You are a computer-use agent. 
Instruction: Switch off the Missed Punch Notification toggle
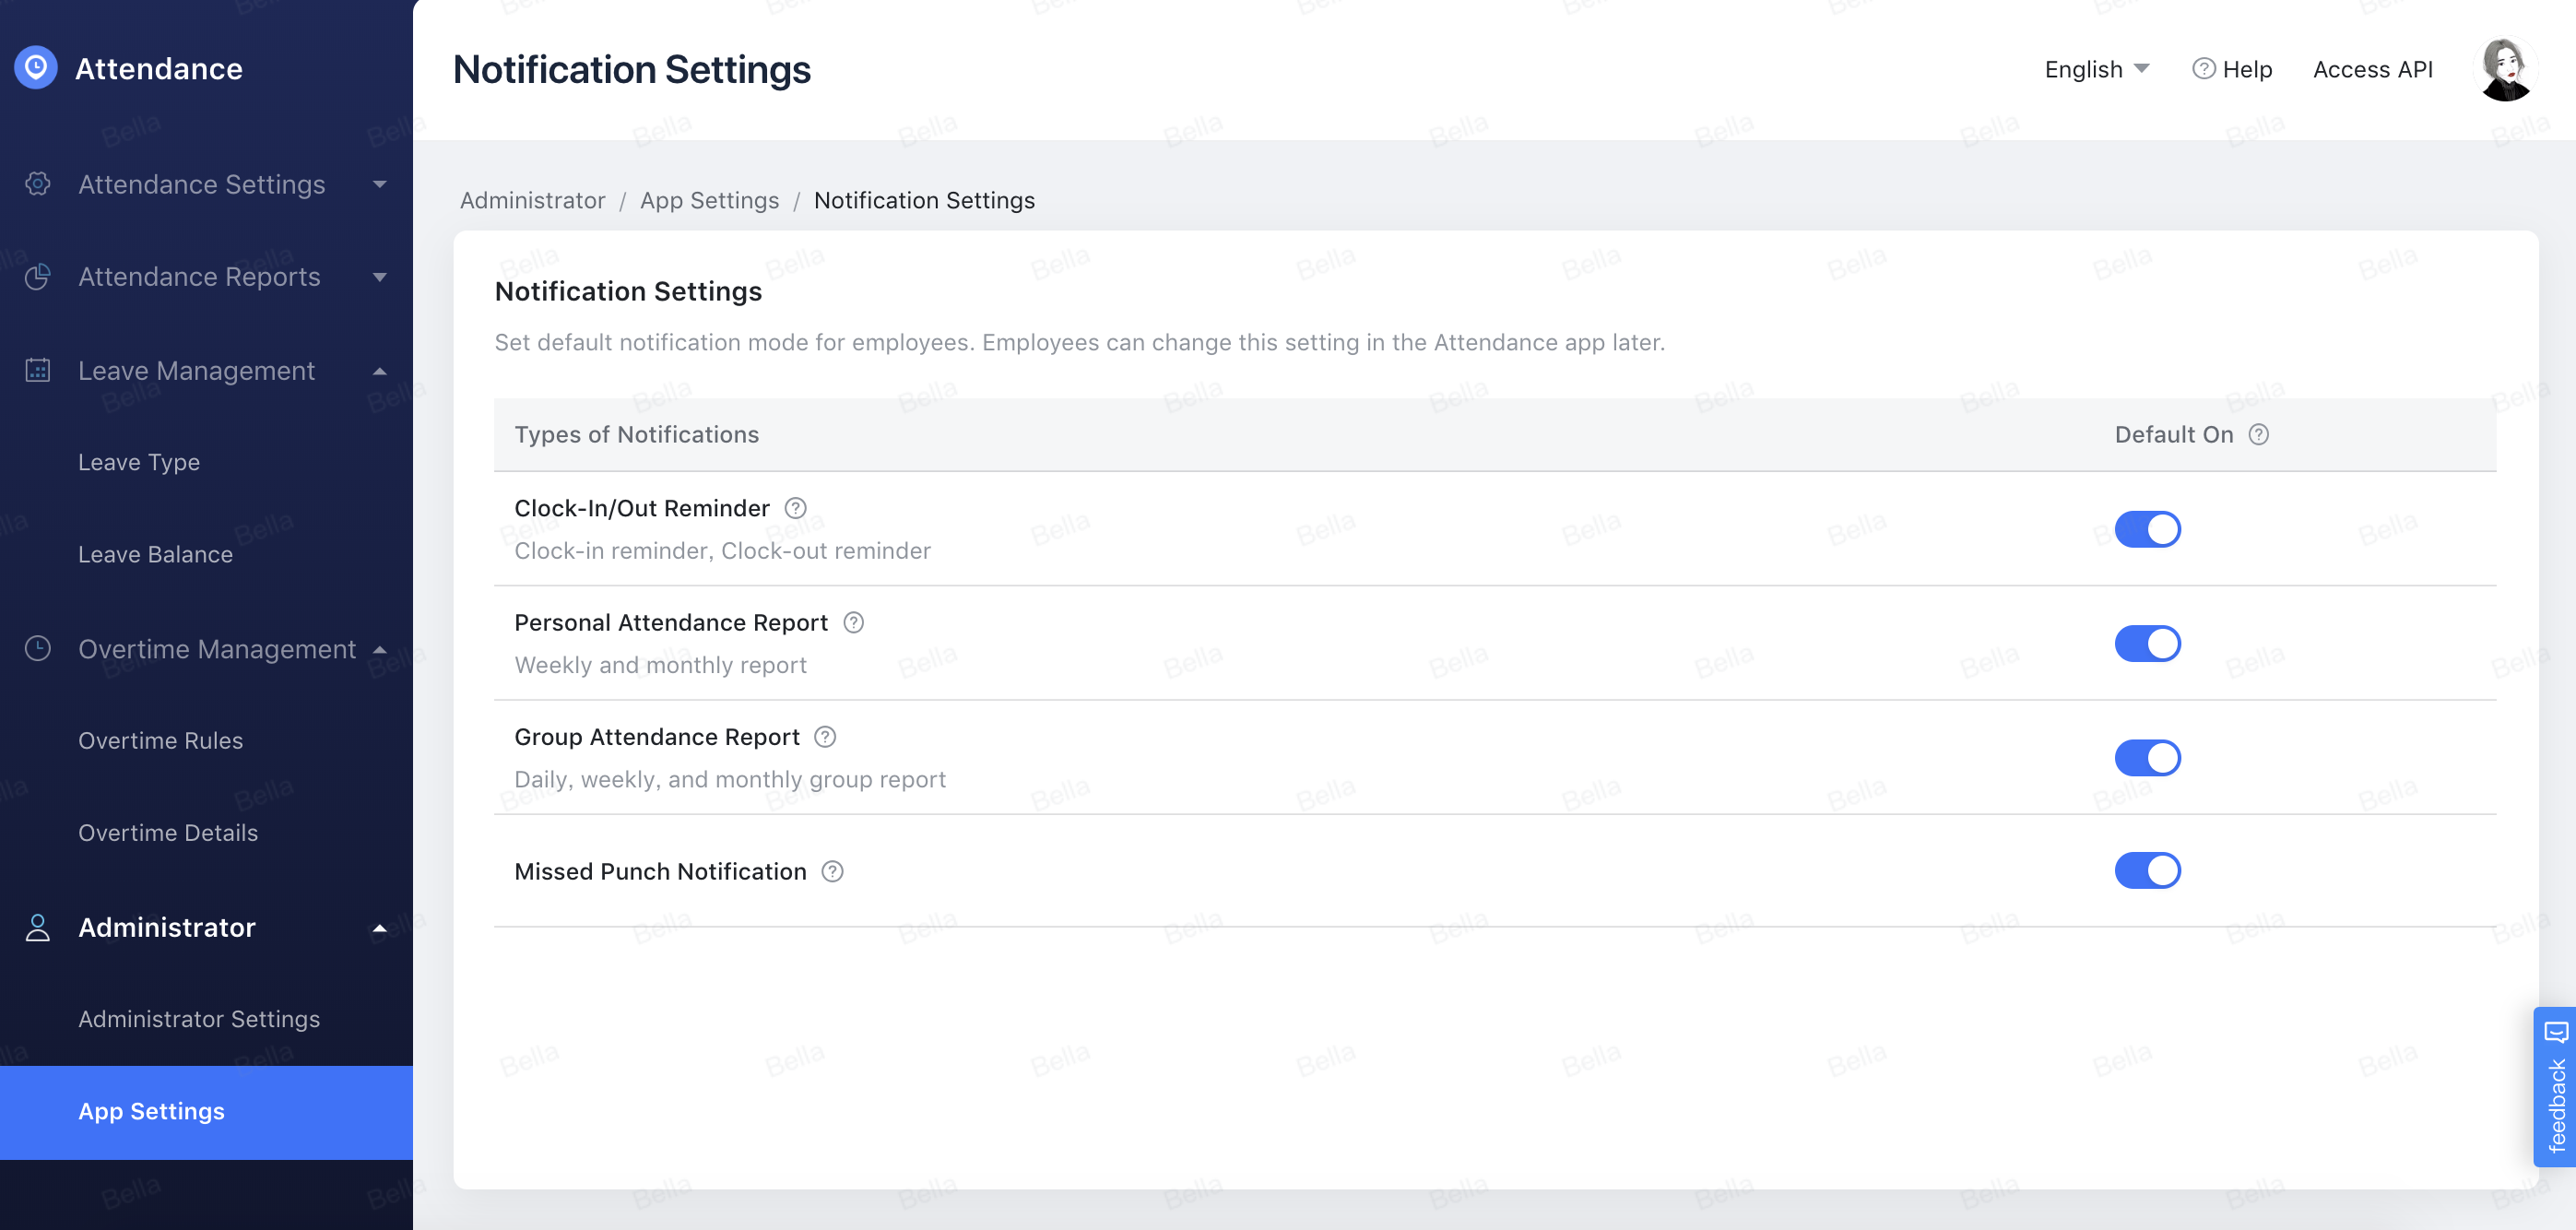(2146, 871)
